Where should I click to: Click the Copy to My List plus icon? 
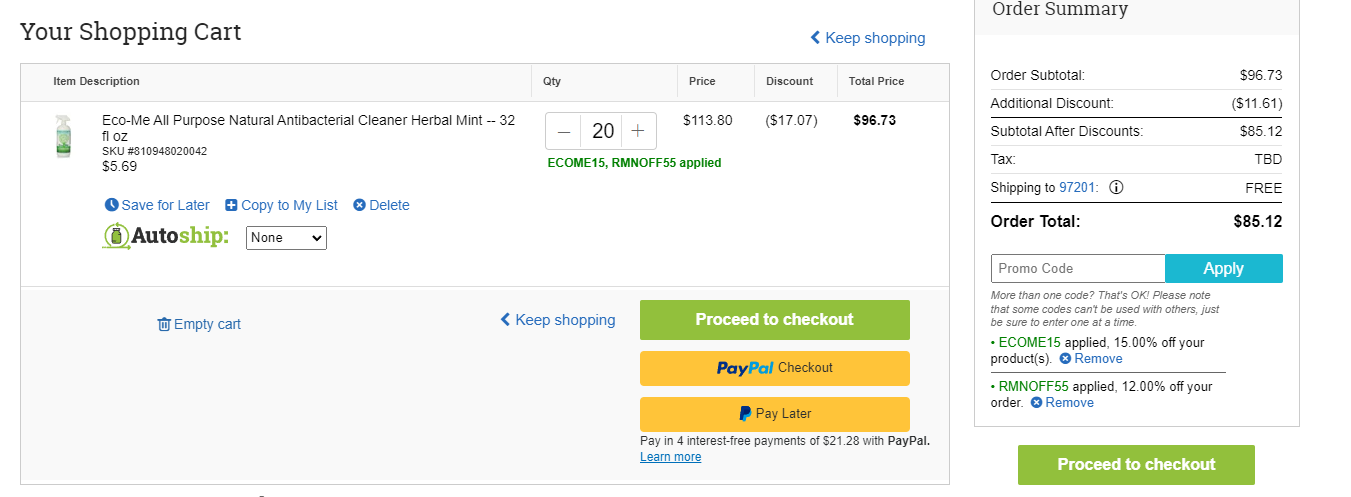point(231,205)
